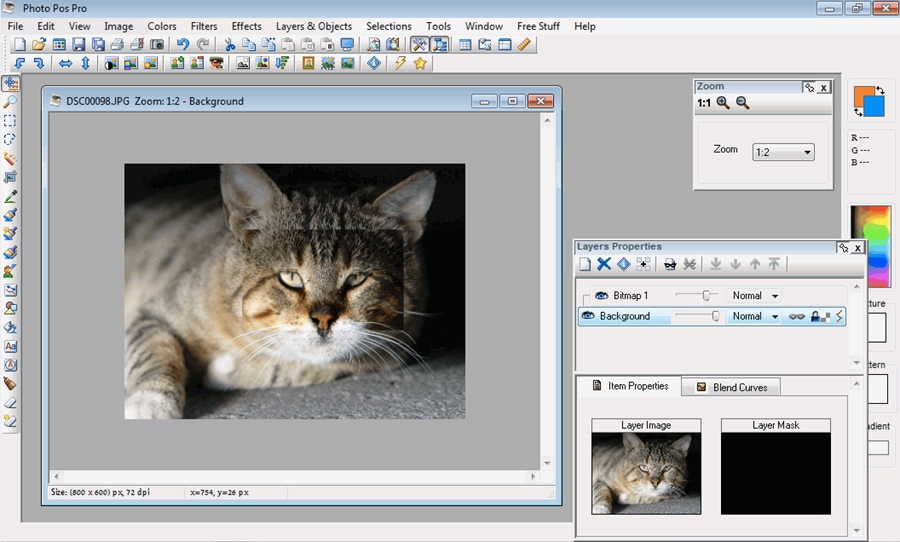This screenshot has width=900, height=542.
Task: Select the color picker eyedropper tool
Action: tap(10, 196)
